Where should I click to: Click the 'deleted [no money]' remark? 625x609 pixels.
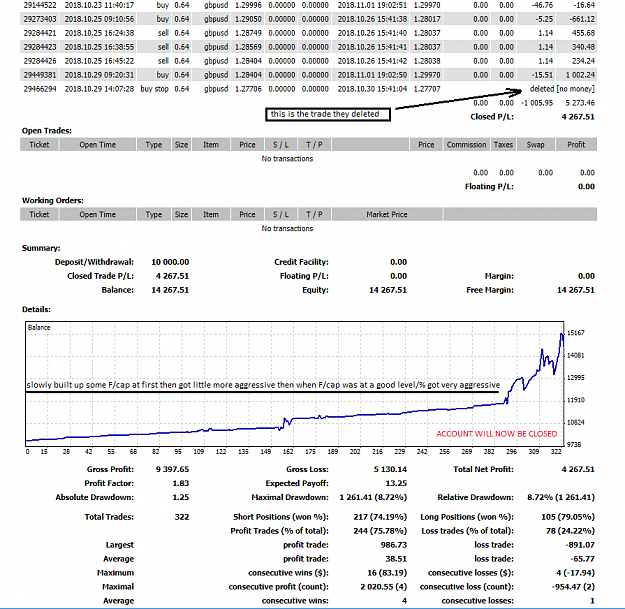(562, 89)
